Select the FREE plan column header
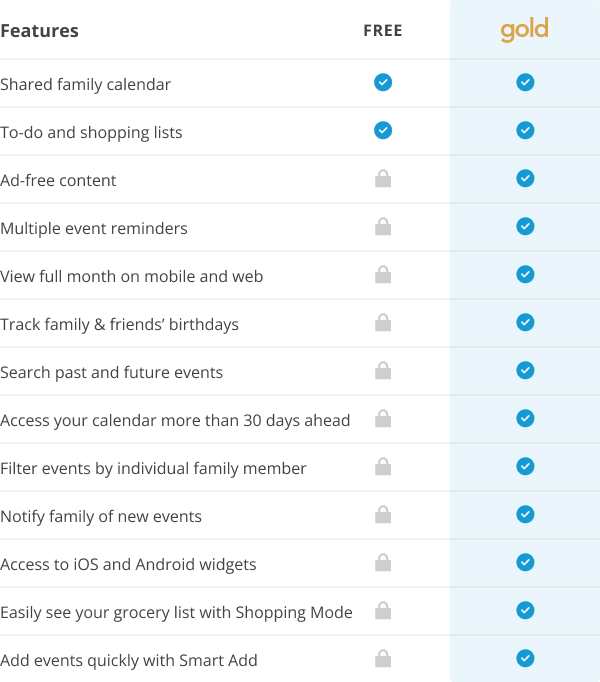 tap(383, 30)
